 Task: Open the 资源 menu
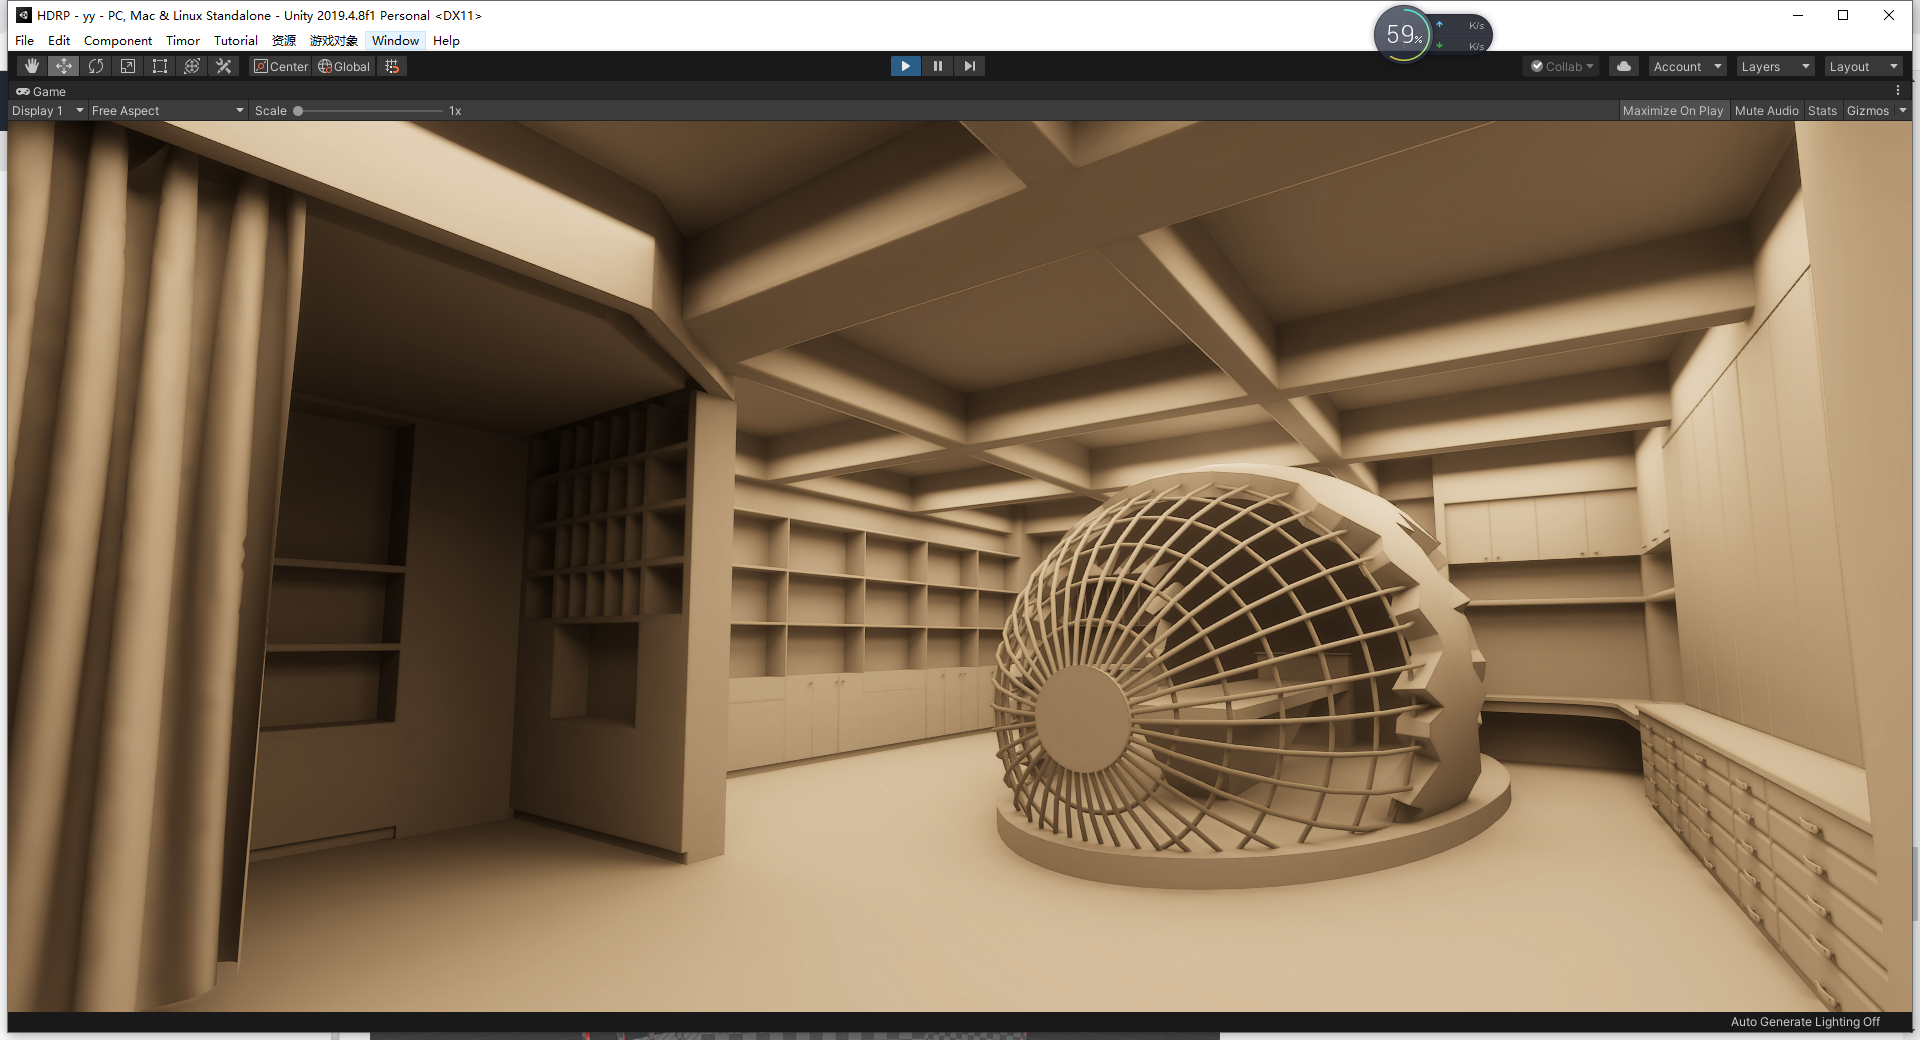click(284, 40)
